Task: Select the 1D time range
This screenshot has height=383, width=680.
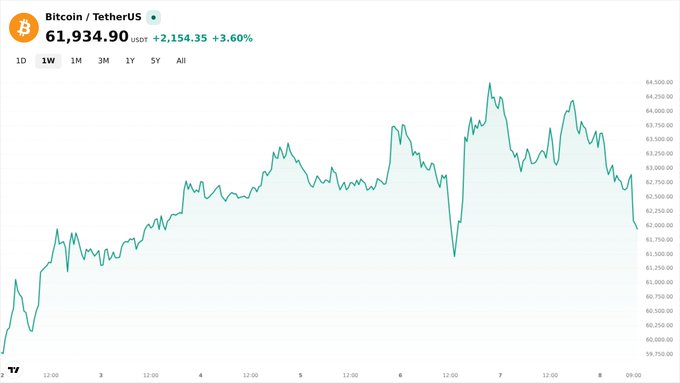Action: (21, 61)
